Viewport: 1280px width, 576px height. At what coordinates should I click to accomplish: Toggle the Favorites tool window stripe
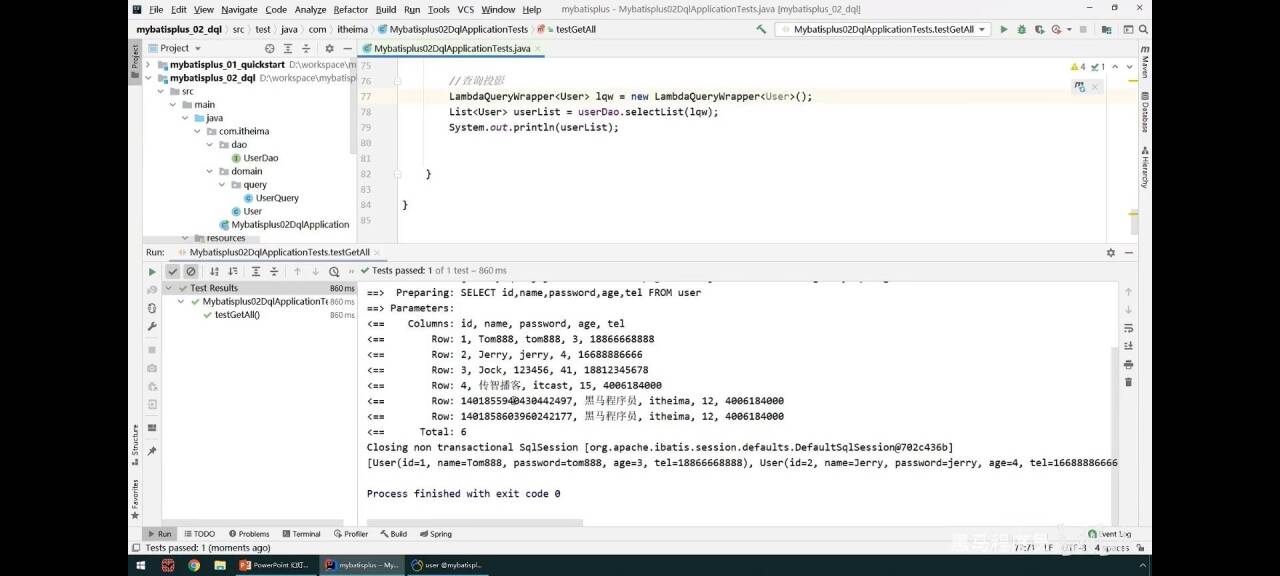[x=136, y=498]
